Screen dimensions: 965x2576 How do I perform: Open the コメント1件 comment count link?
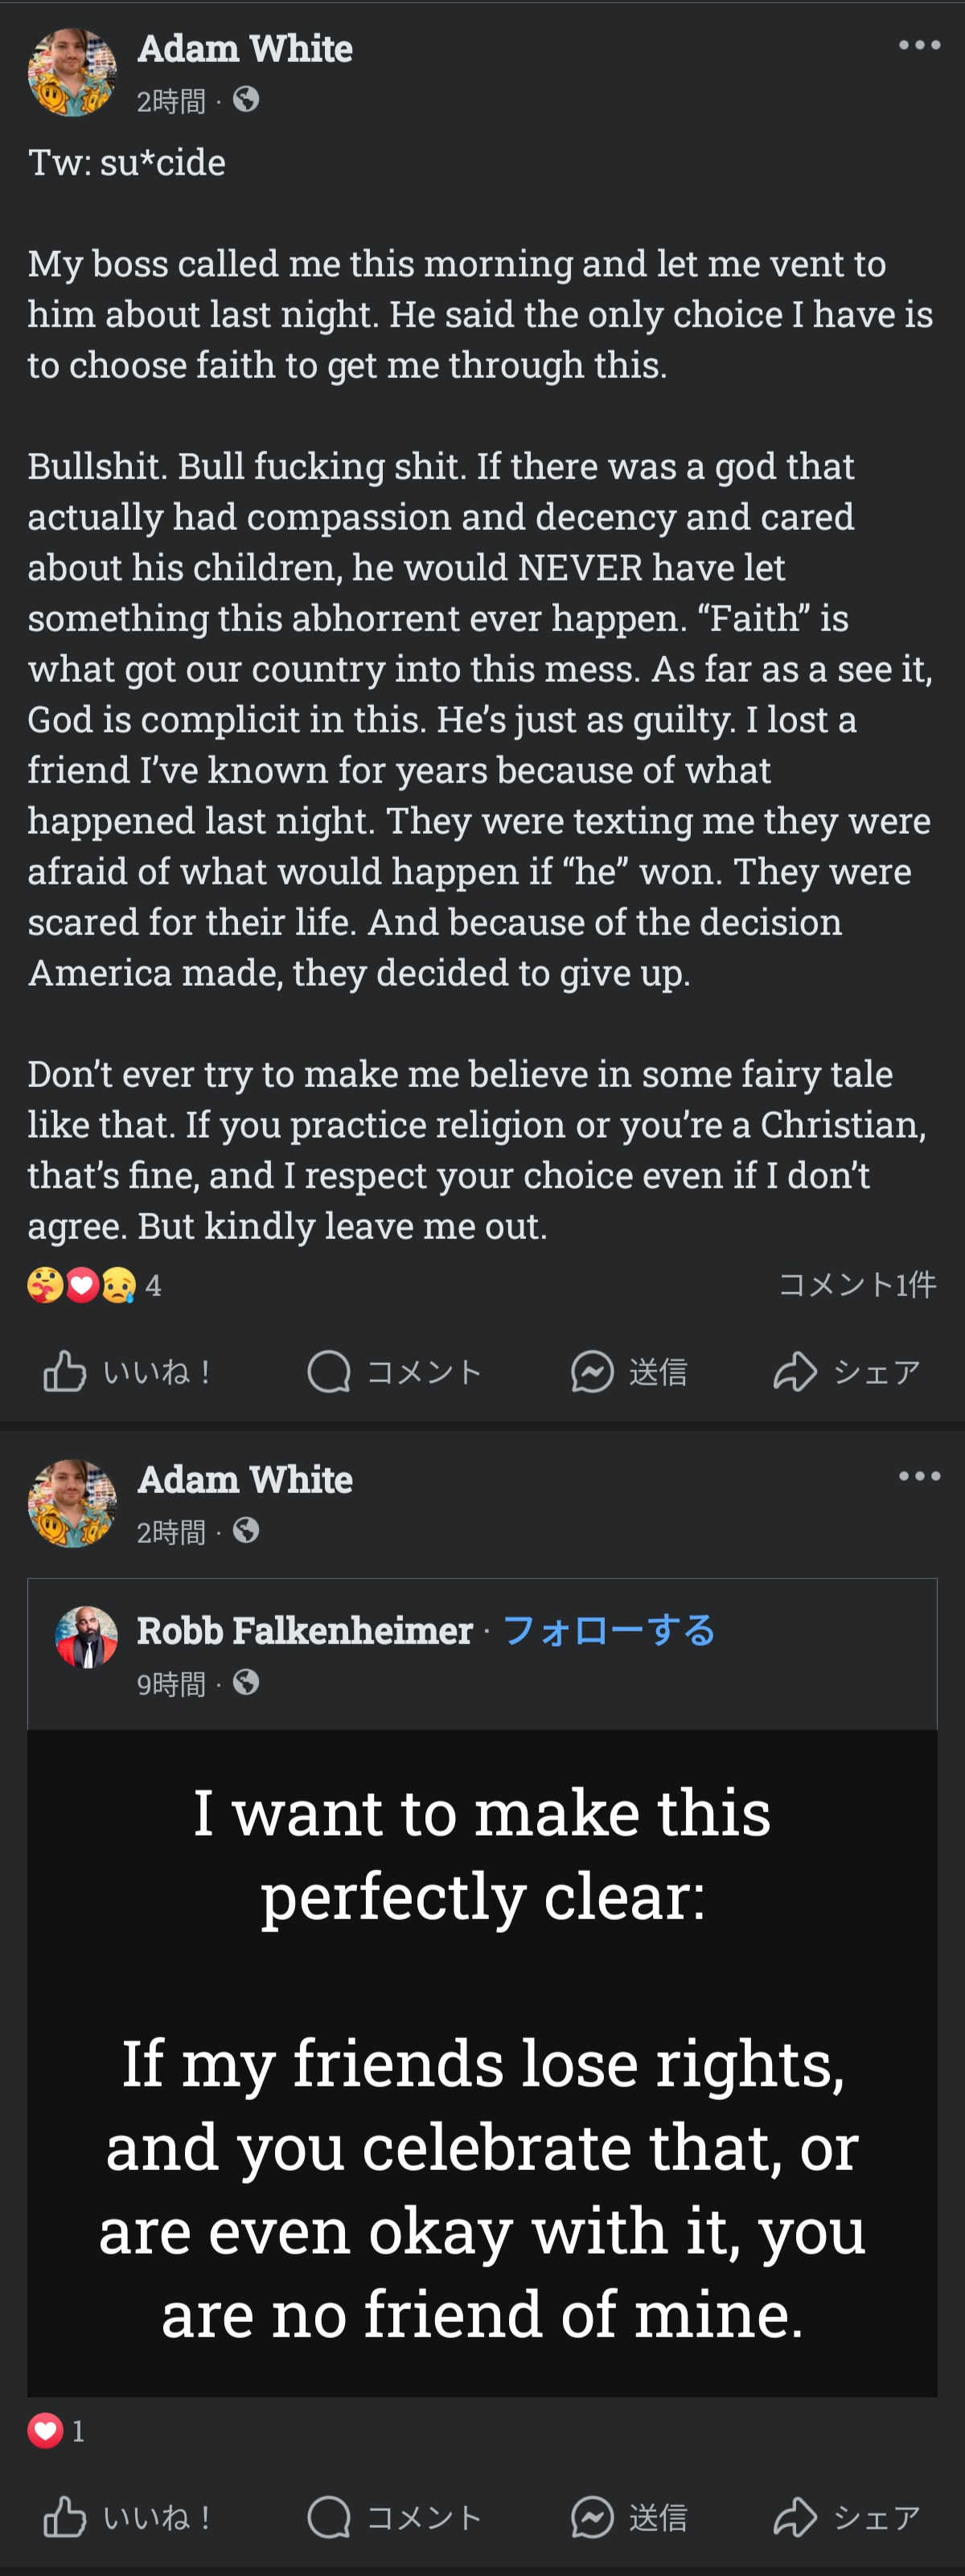(856, 1284)
